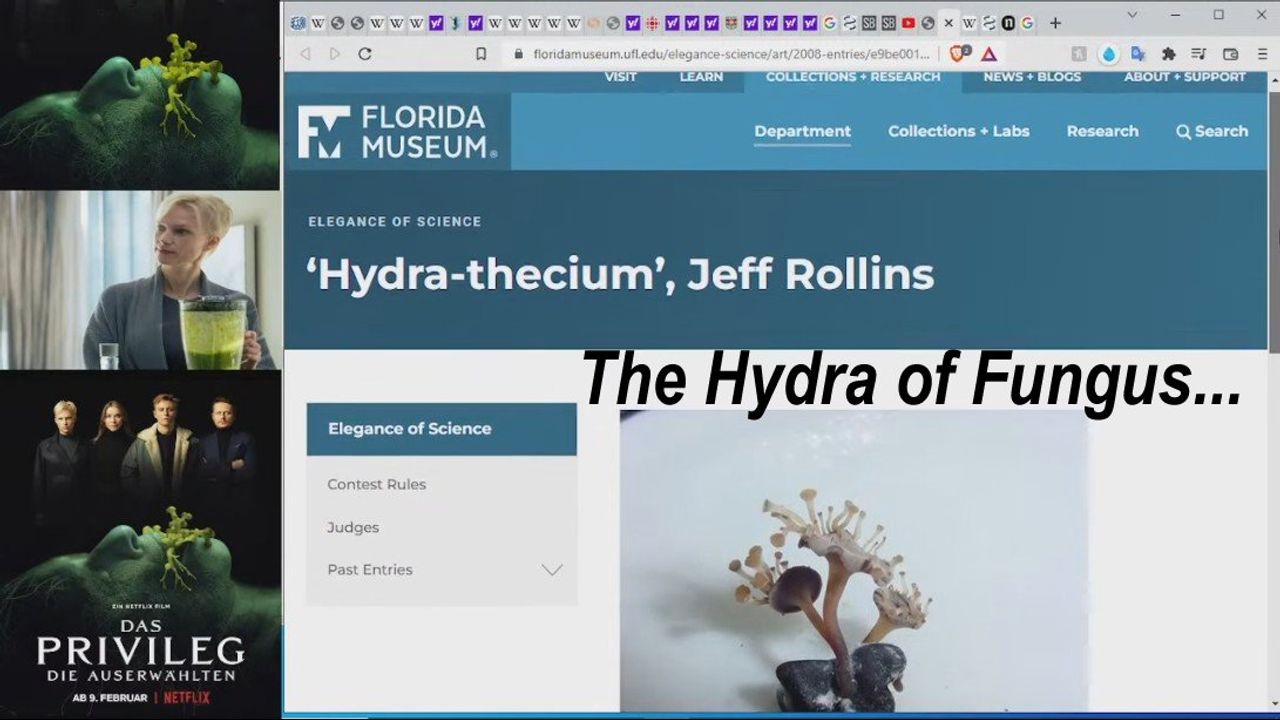Open the Collections + Labs menu
The height and width of the screenshot is (720, 1280).
point(958,131)
